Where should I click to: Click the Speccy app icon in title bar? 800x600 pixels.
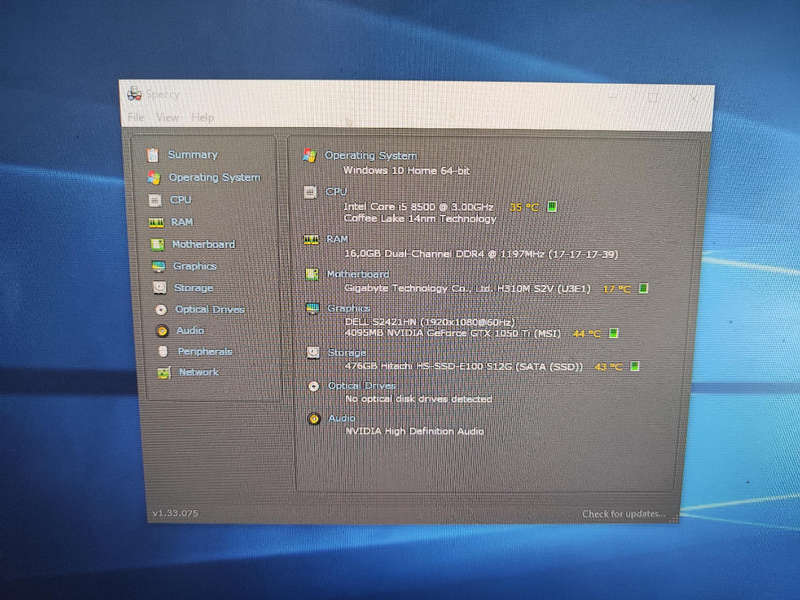(x=135, y=93)
